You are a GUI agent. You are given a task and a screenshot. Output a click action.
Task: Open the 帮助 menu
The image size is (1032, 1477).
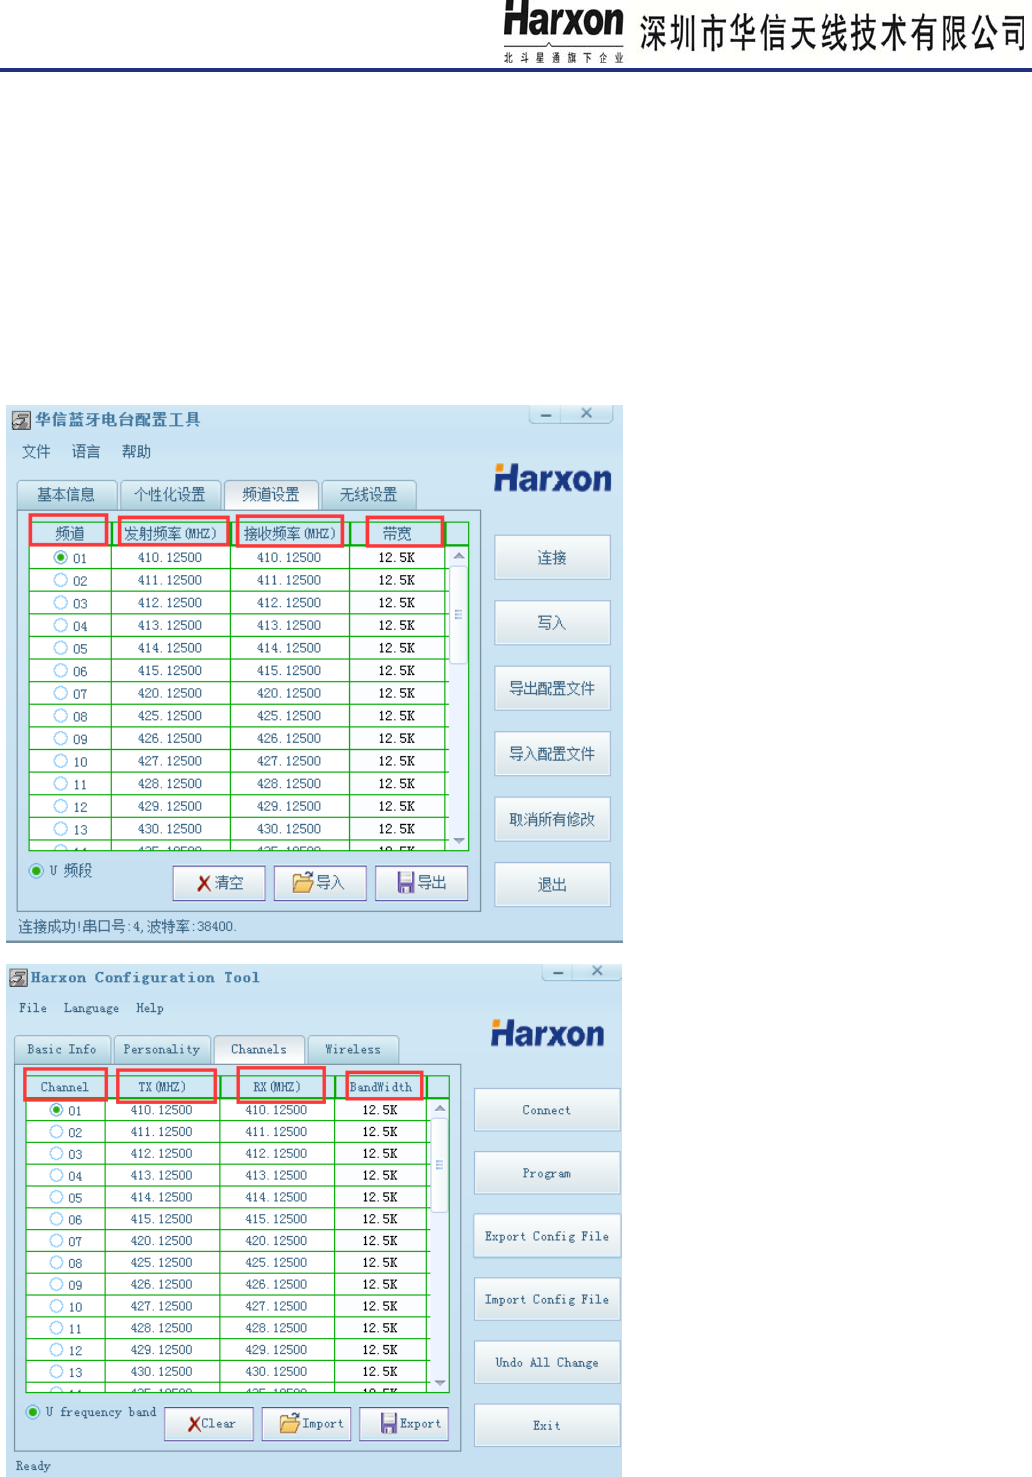[136, 452]
